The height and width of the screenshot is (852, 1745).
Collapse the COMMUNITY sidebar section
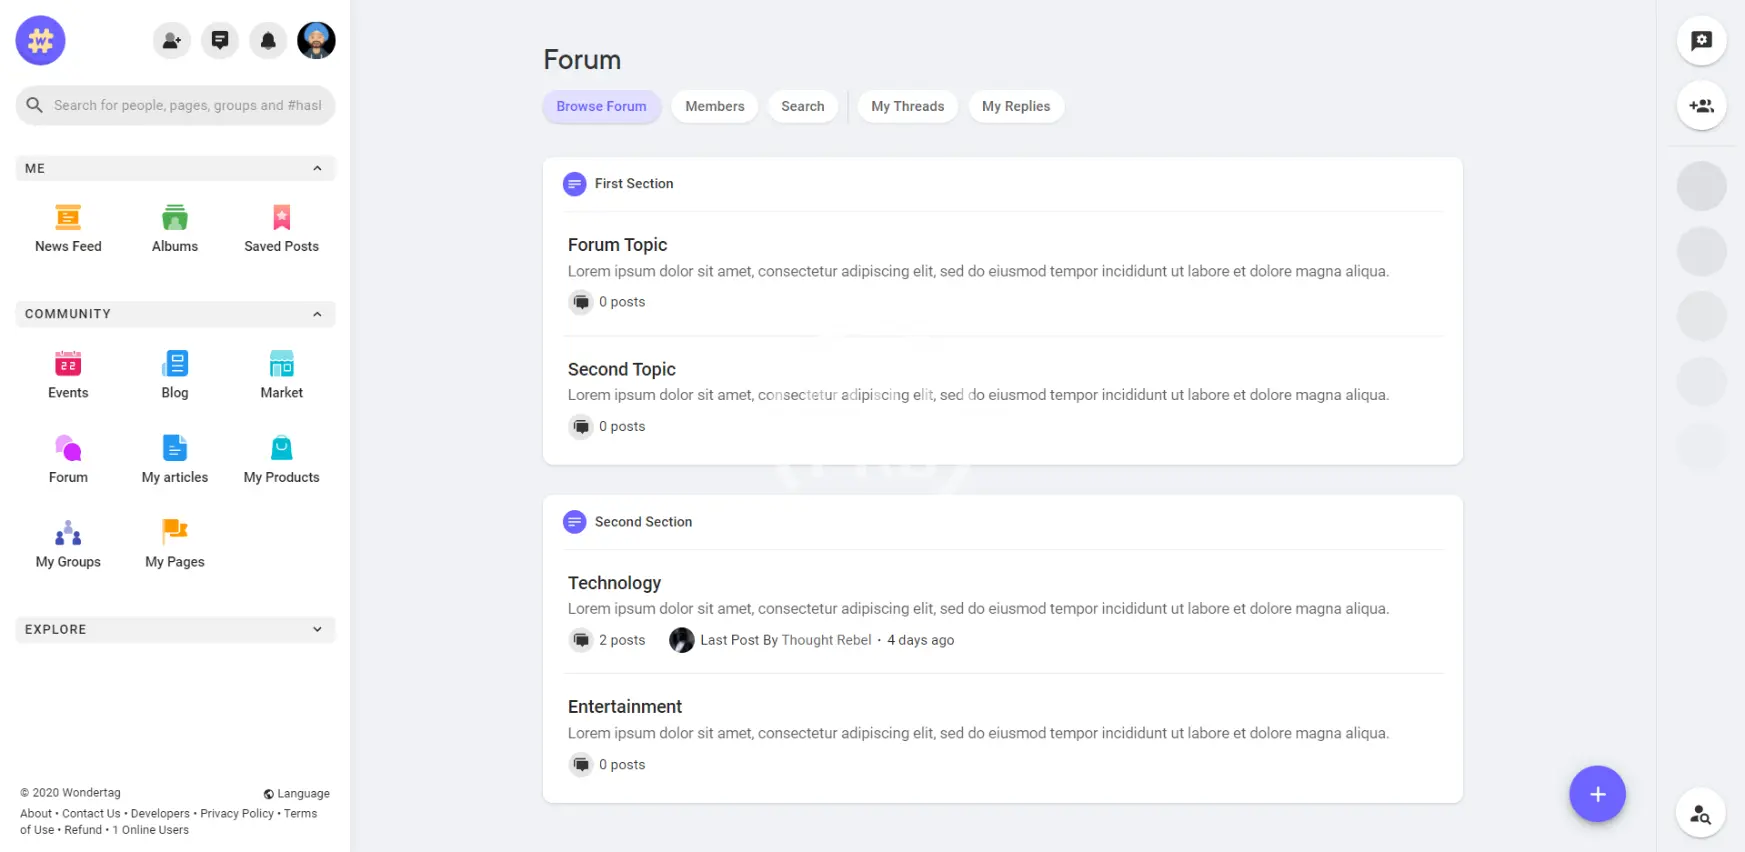pyautogui.click(x=317, y=314)
